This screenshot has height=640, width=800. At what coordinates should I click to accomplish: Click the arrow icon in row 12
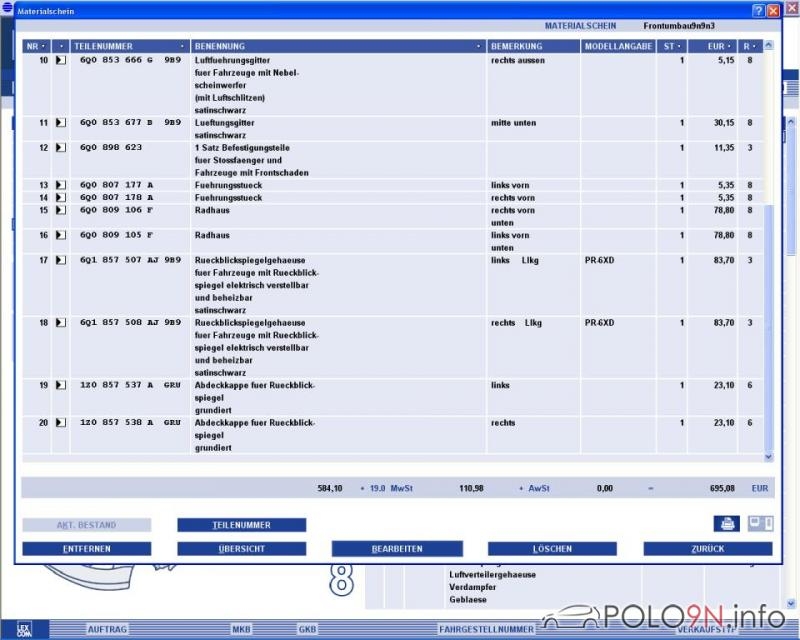60,148
